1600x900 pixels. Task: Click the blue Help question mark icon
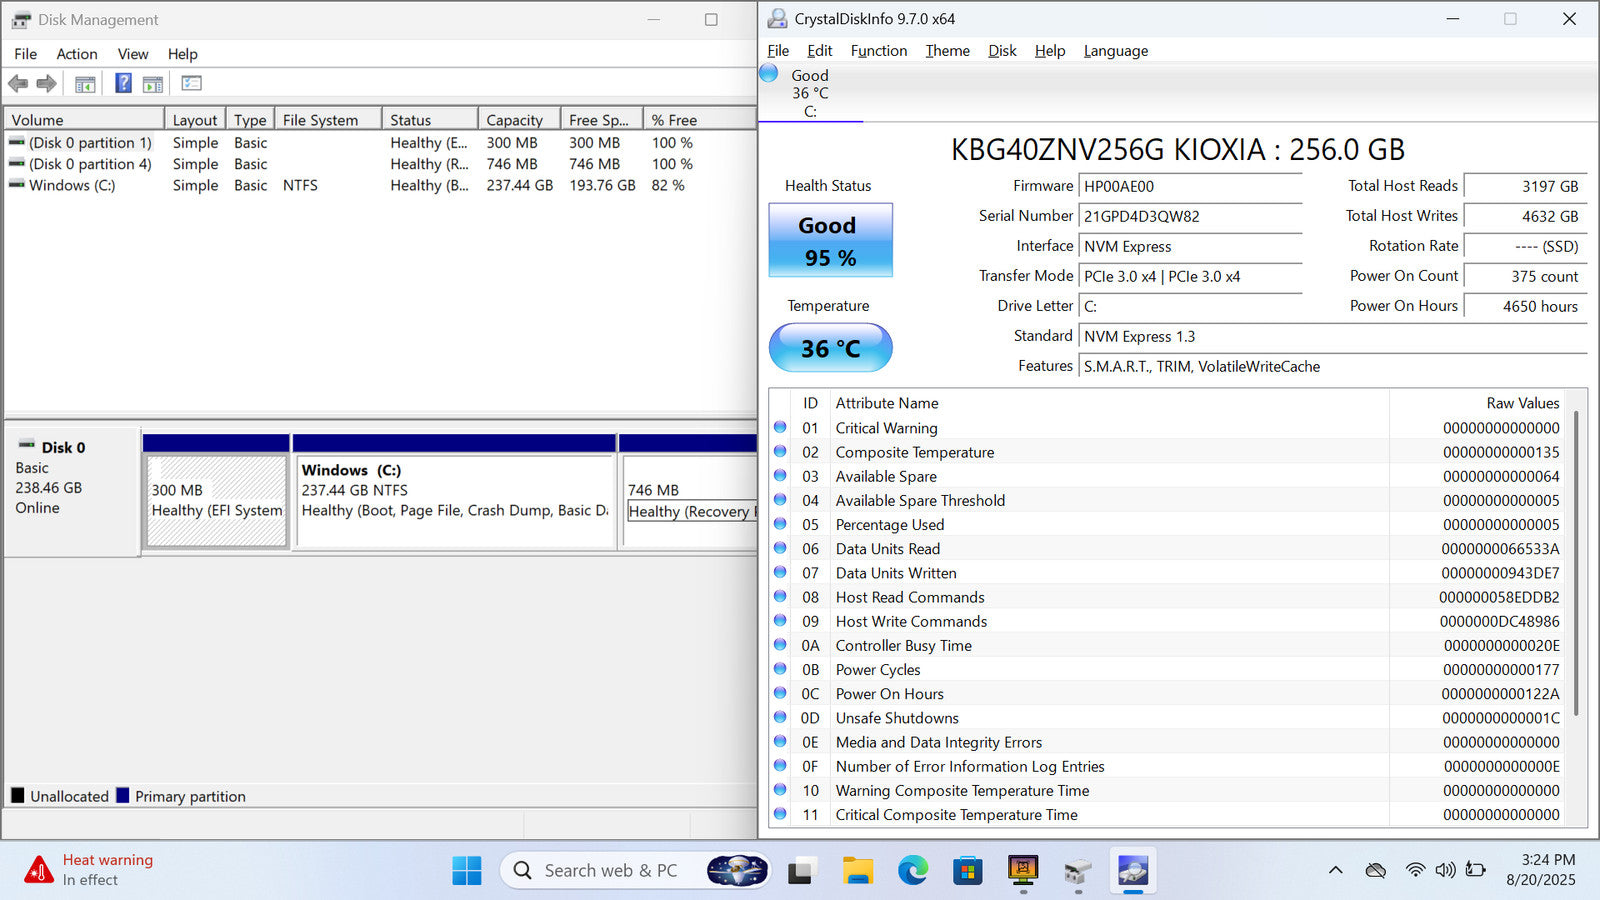123,84
